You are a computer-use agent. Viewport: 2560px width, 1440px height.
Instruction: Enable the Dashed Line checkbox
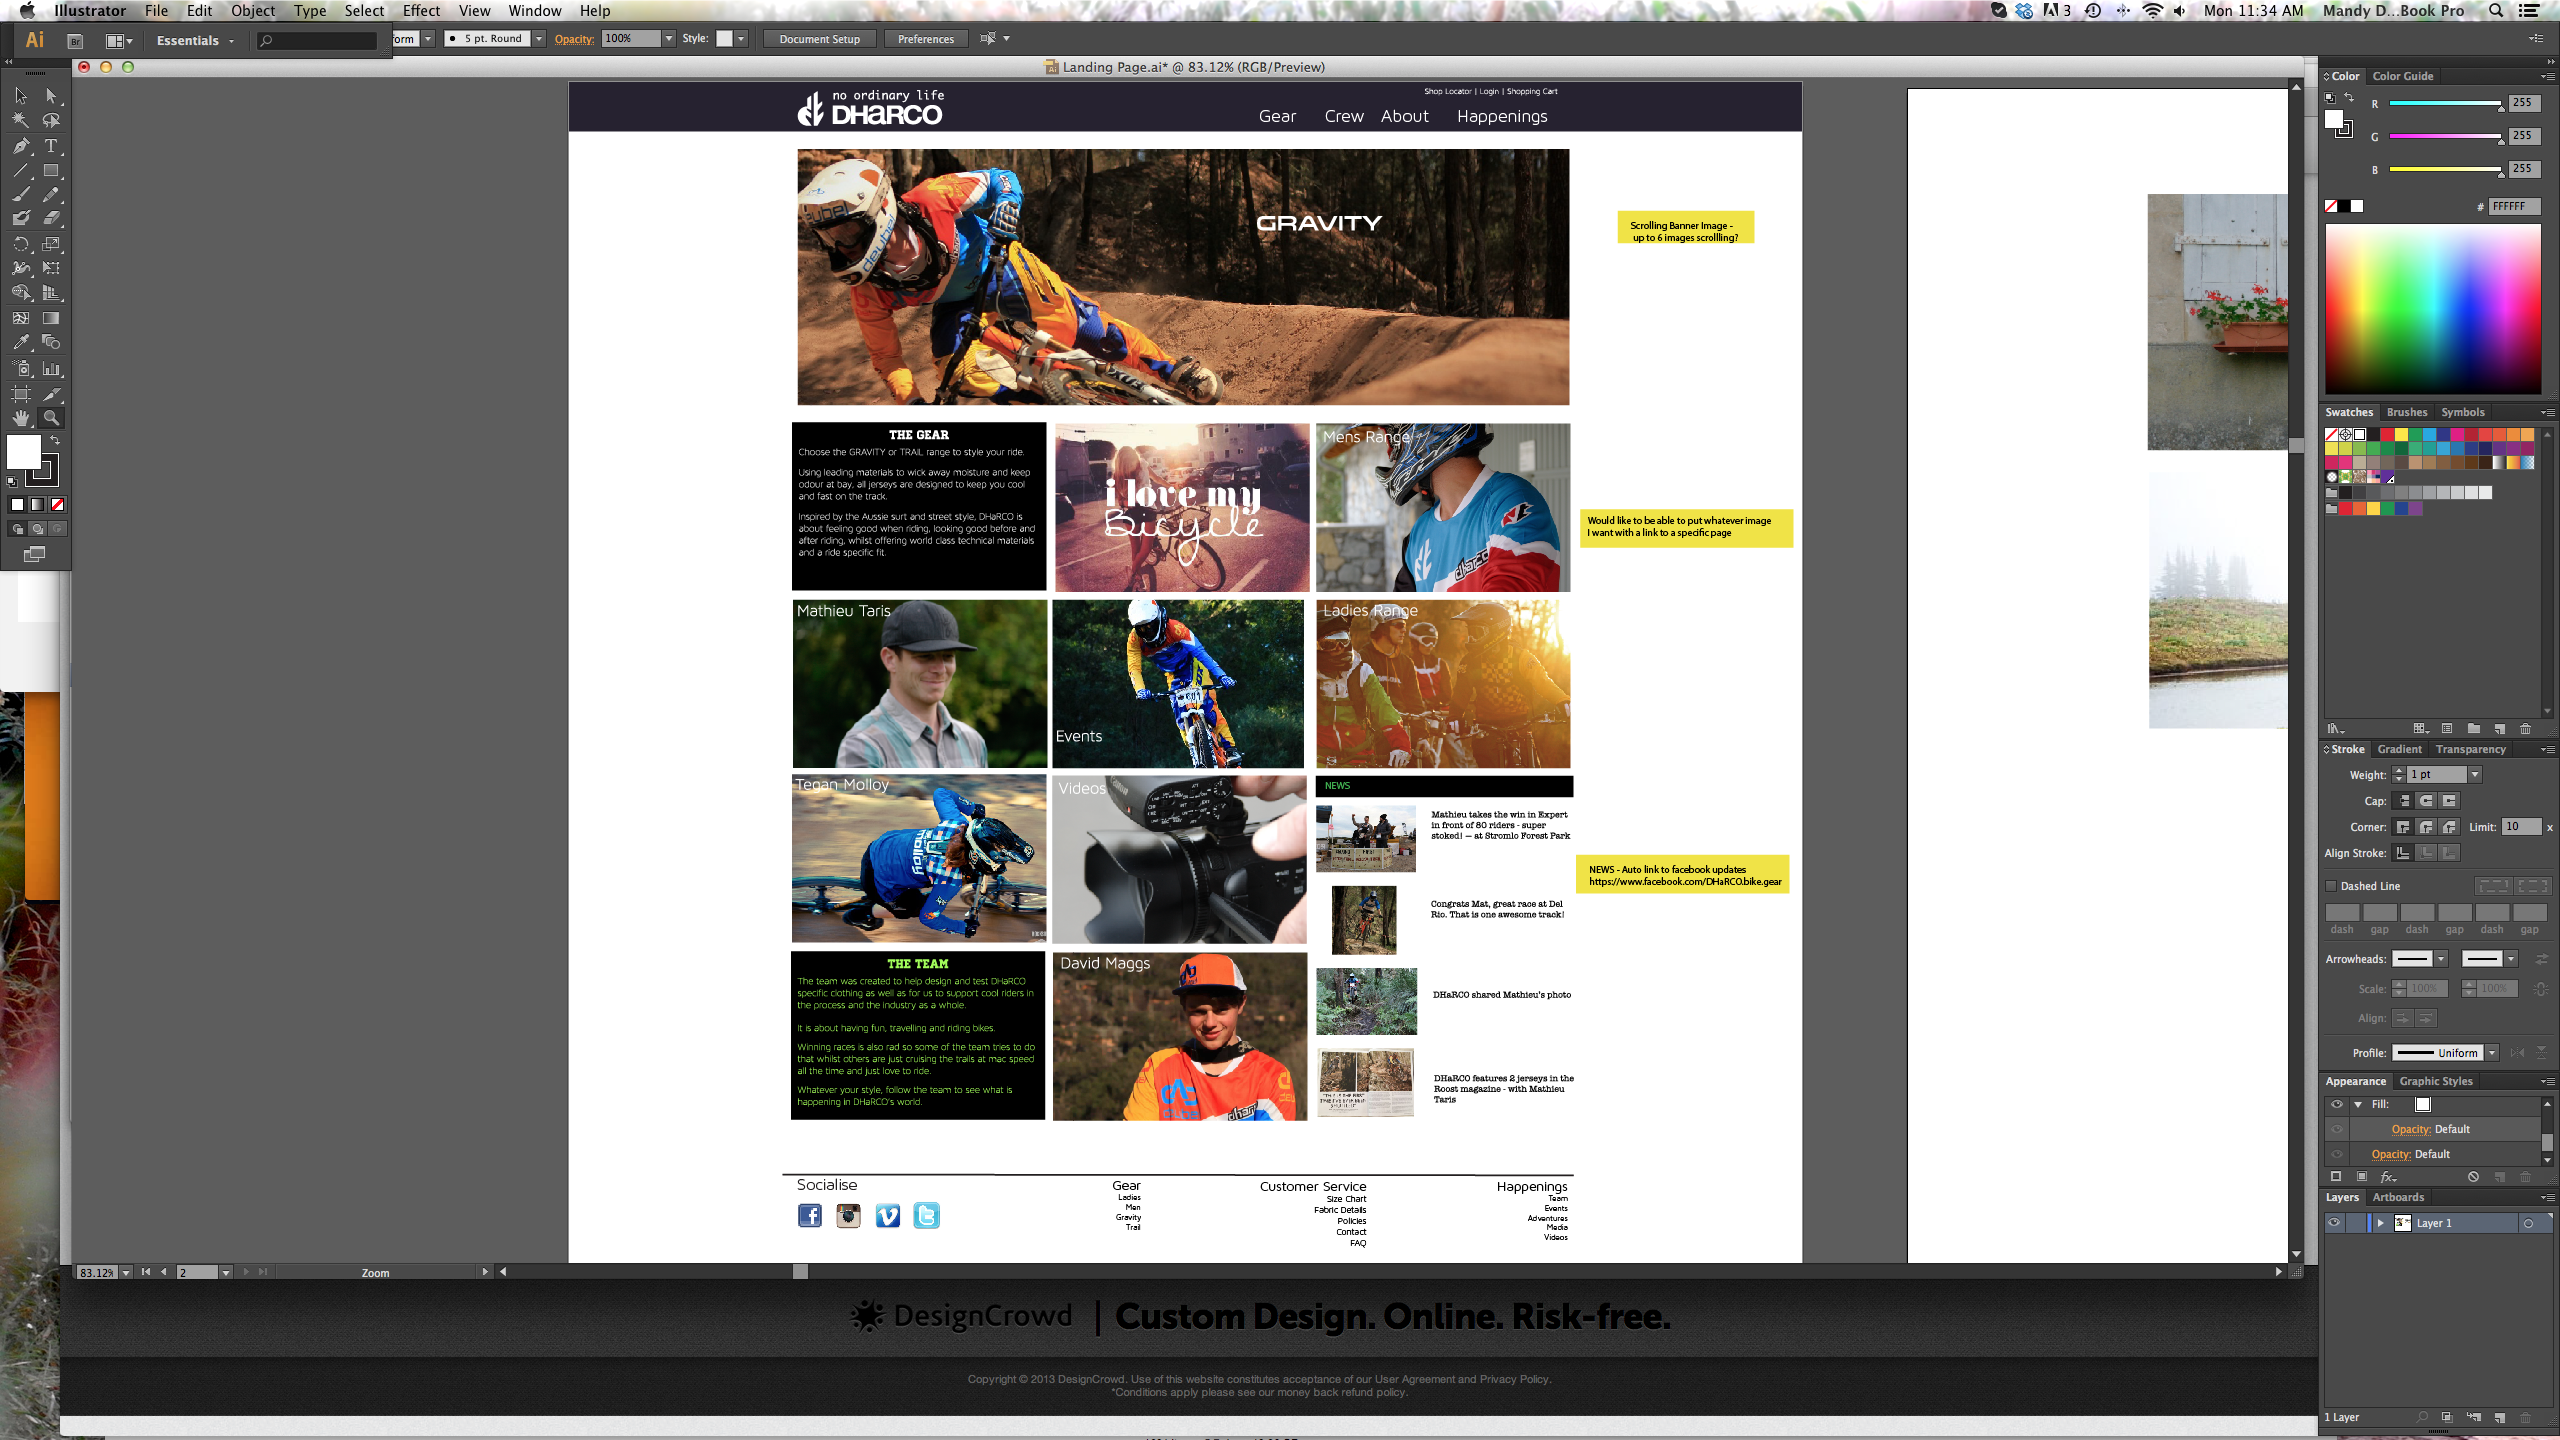click(2332, 886)
